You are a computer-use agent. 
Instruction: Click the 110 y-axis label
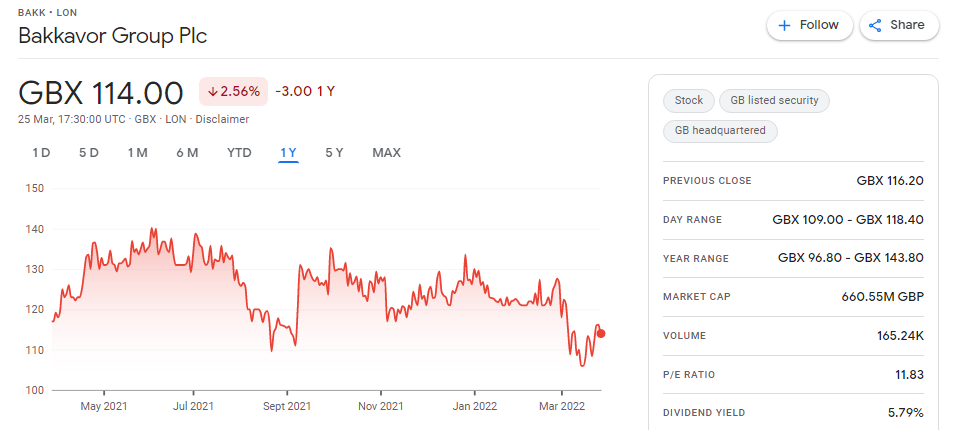37,350
